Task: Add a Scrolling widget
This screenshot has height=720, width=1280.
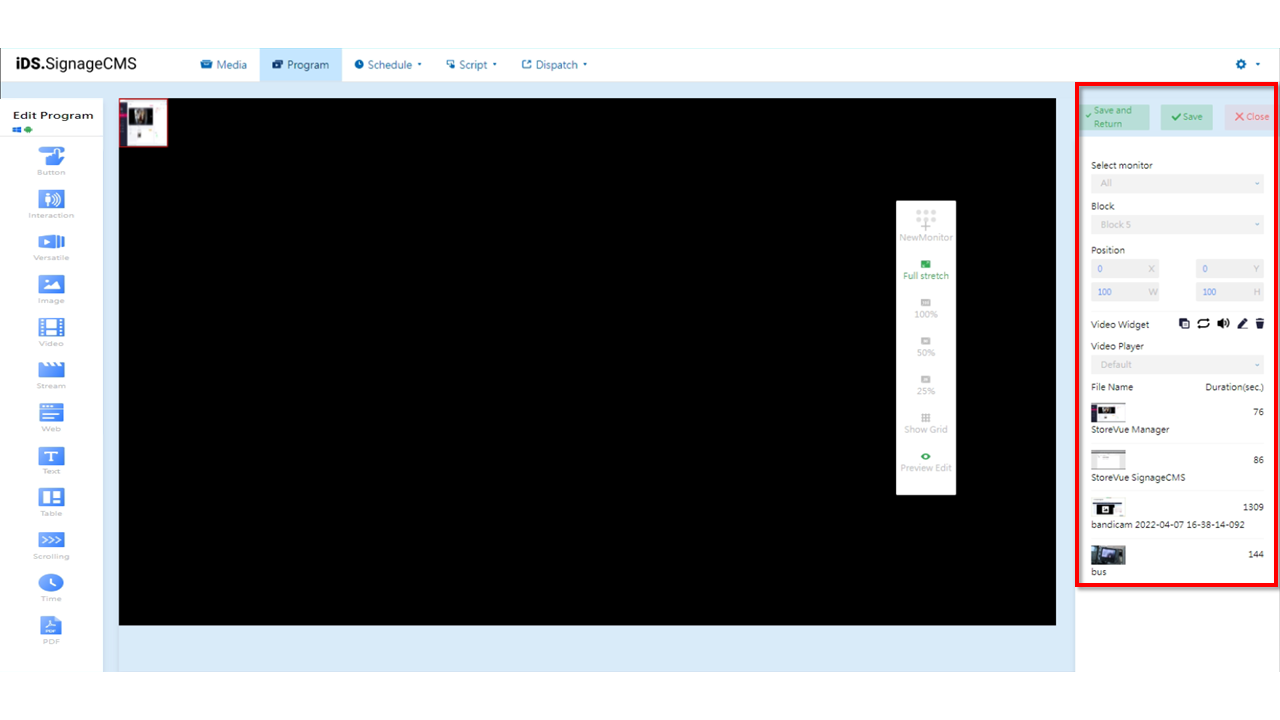Action: (51, 543)
